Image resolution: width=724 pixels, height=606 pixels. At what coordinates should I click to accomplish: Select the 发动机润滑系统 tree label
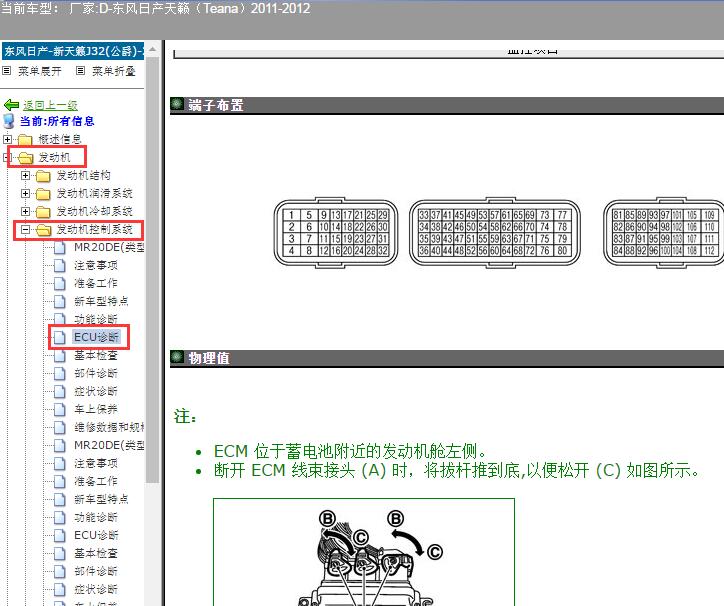(95, 194)
